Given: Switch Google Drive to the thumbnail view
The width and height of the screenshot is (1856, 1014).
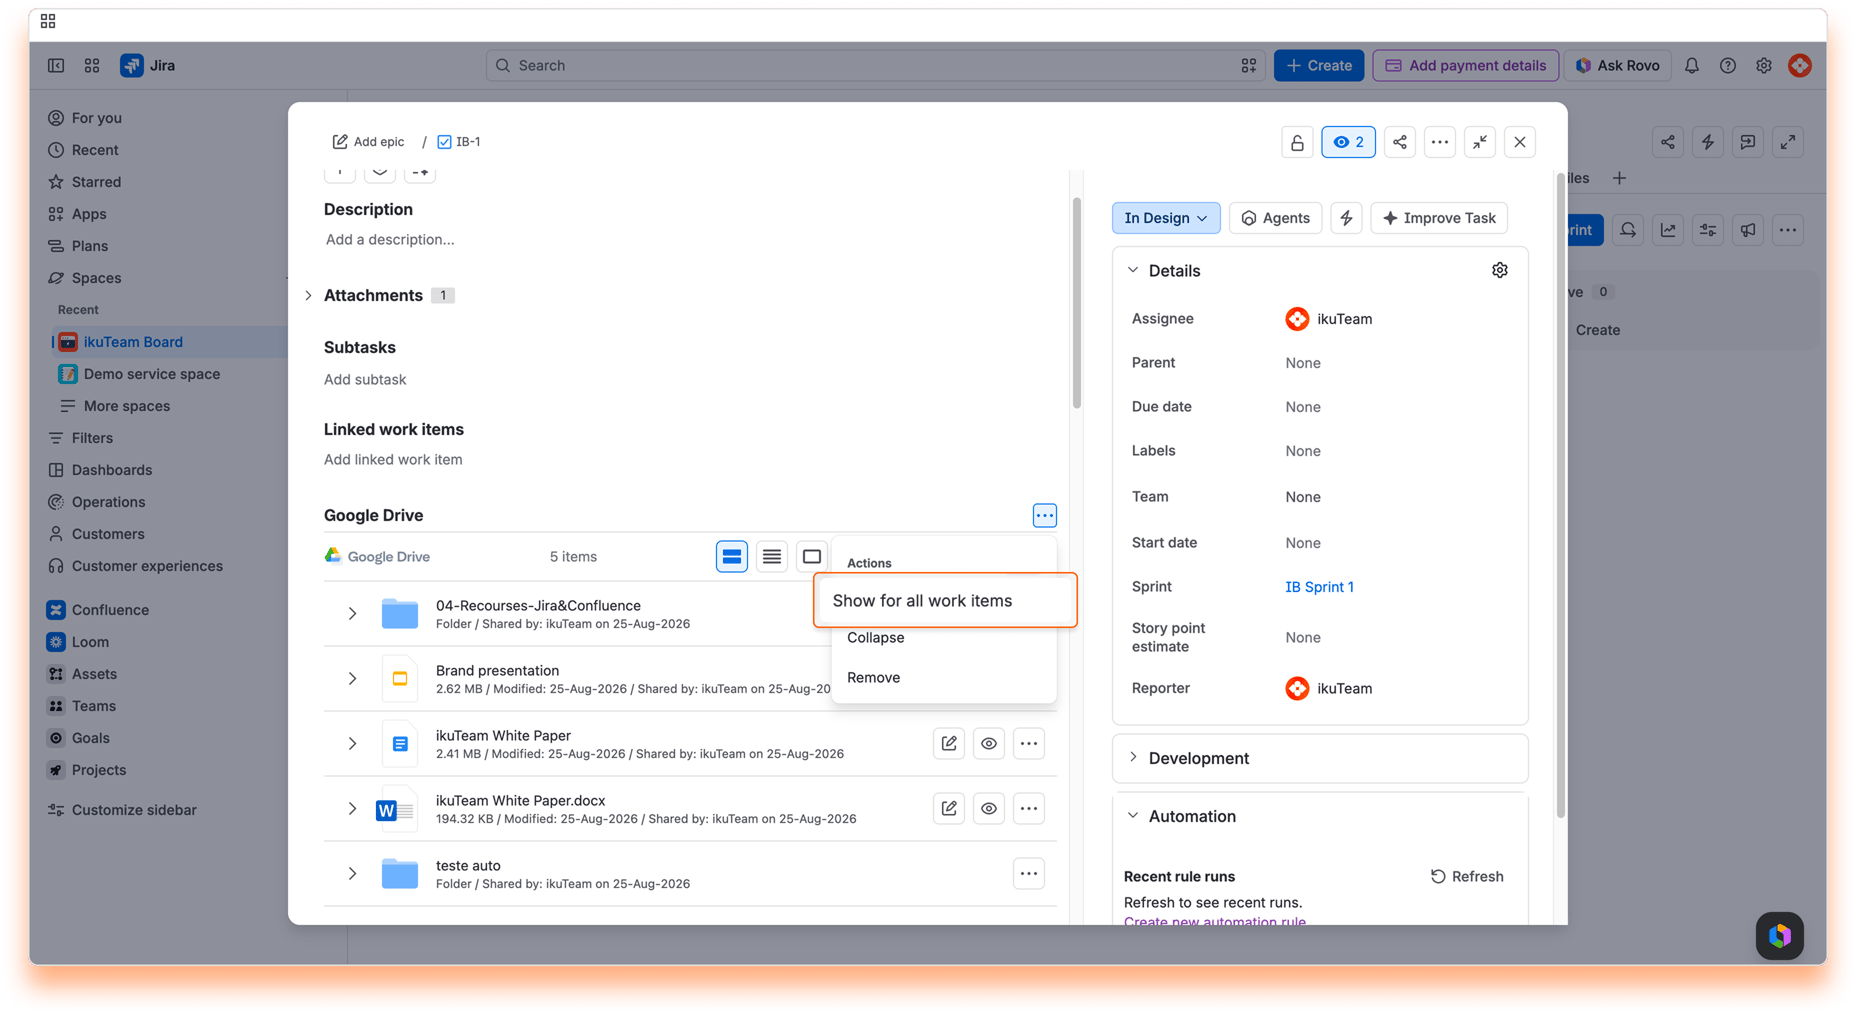Looking at the screenshot, I should (x=812, y=556).
